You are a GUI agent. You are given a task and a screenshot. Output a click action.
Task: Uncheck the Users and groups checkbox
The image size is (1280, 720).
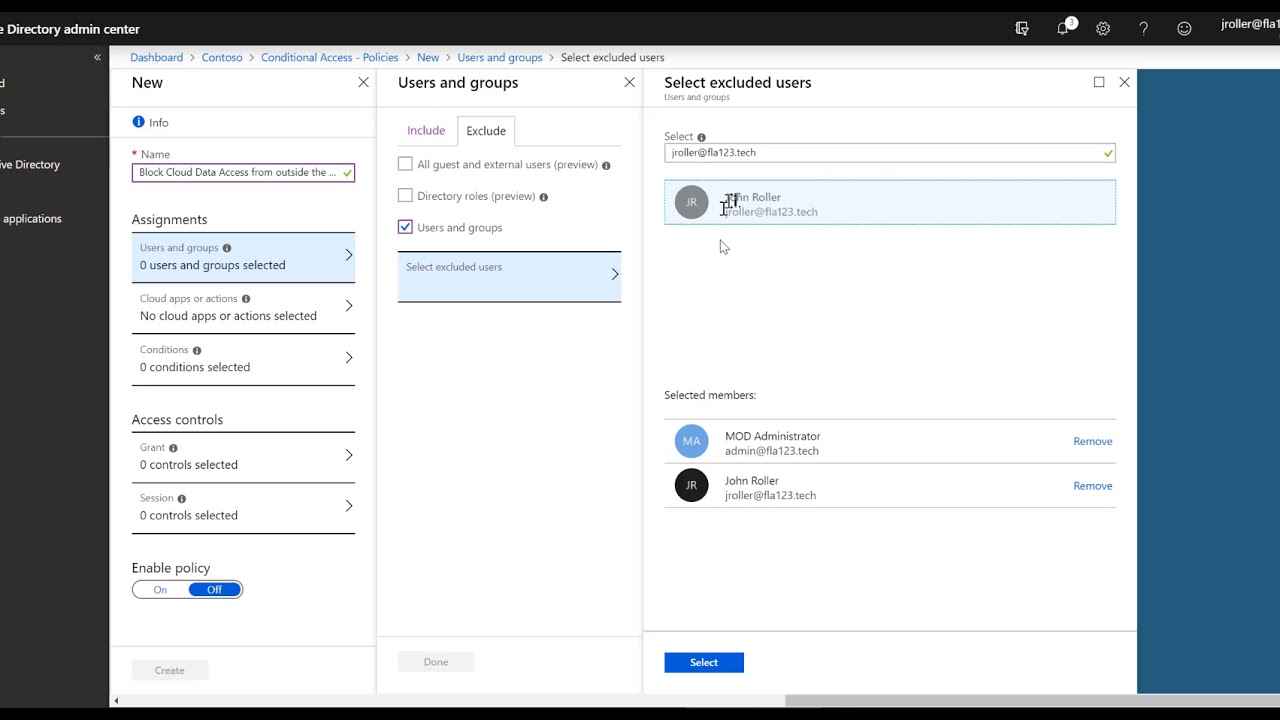point(405,227)
